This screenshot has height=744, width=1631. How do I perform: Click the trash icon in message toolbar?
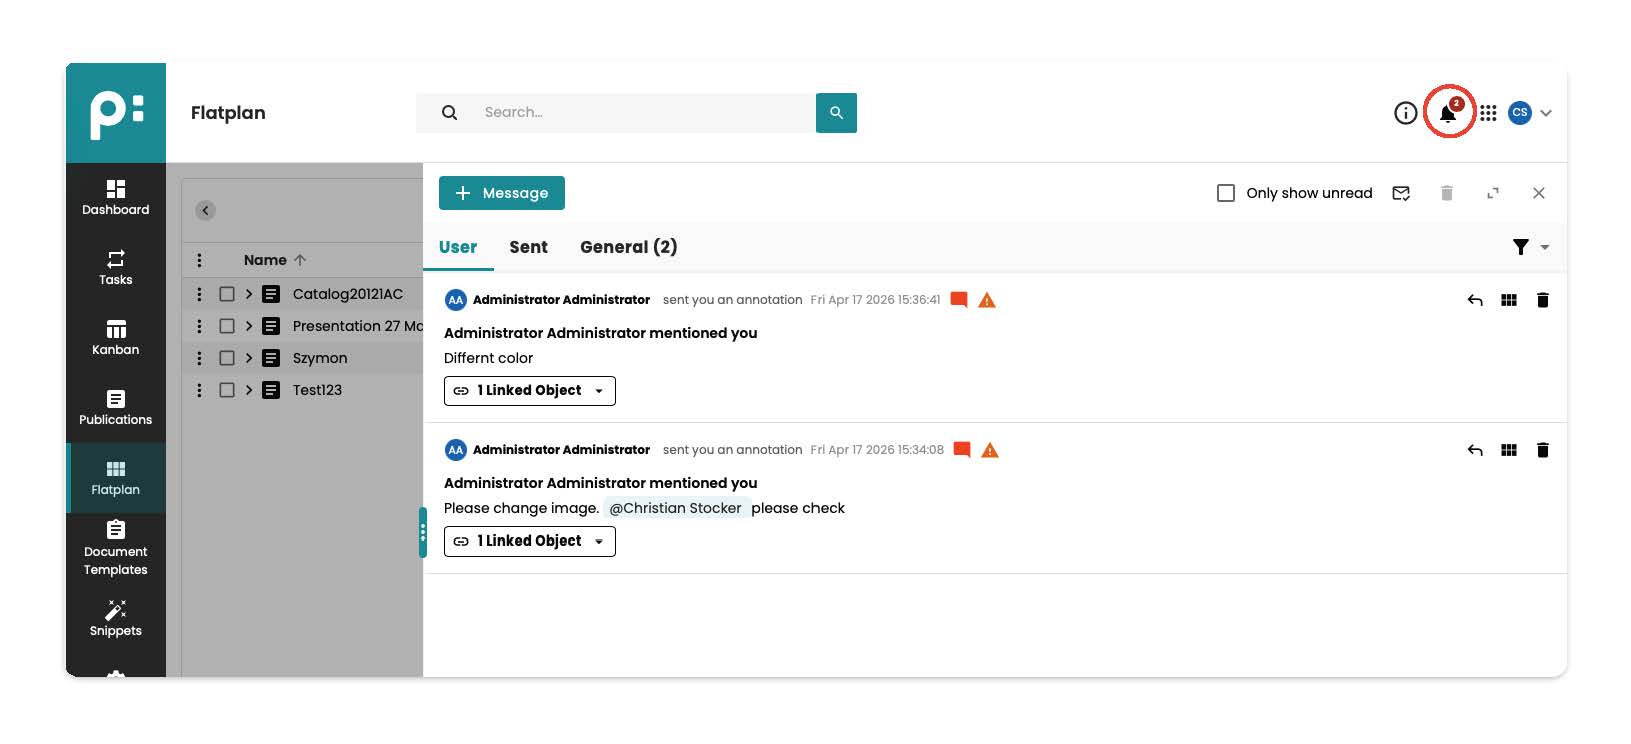coord(1446,193)
